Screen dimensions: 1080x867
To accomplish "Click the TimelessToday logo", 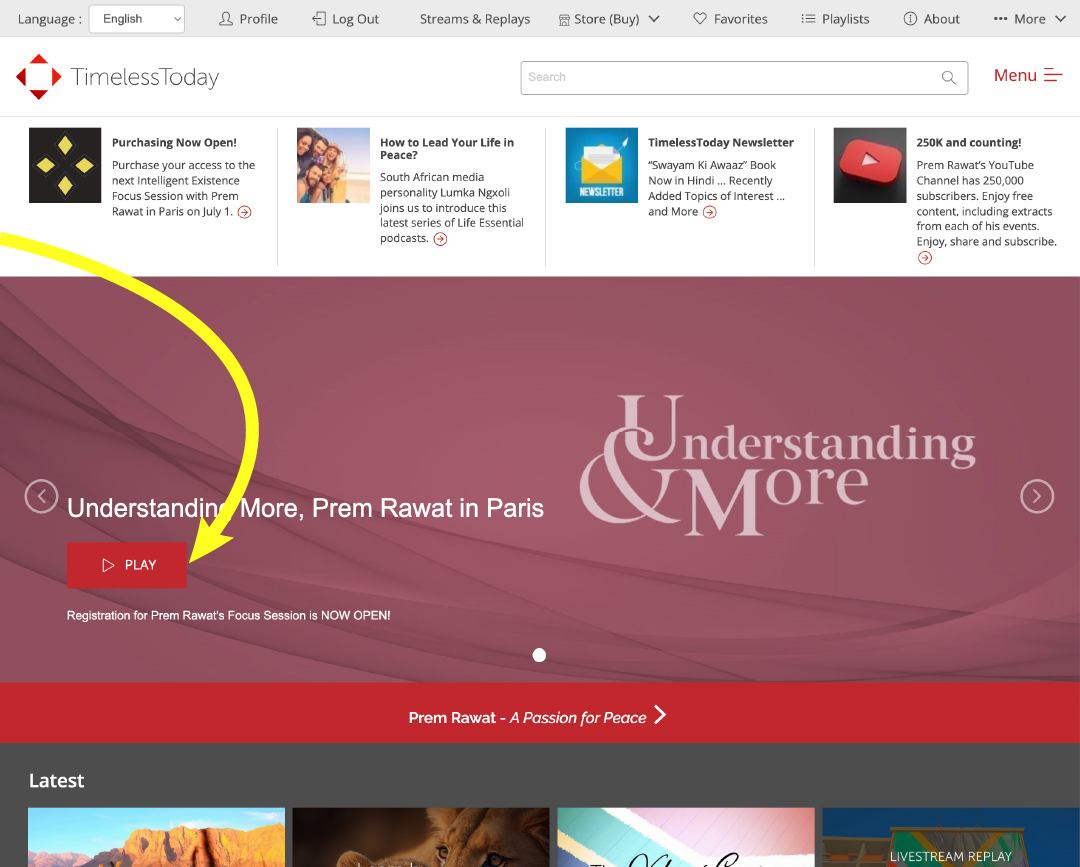I will coord(117,76).
